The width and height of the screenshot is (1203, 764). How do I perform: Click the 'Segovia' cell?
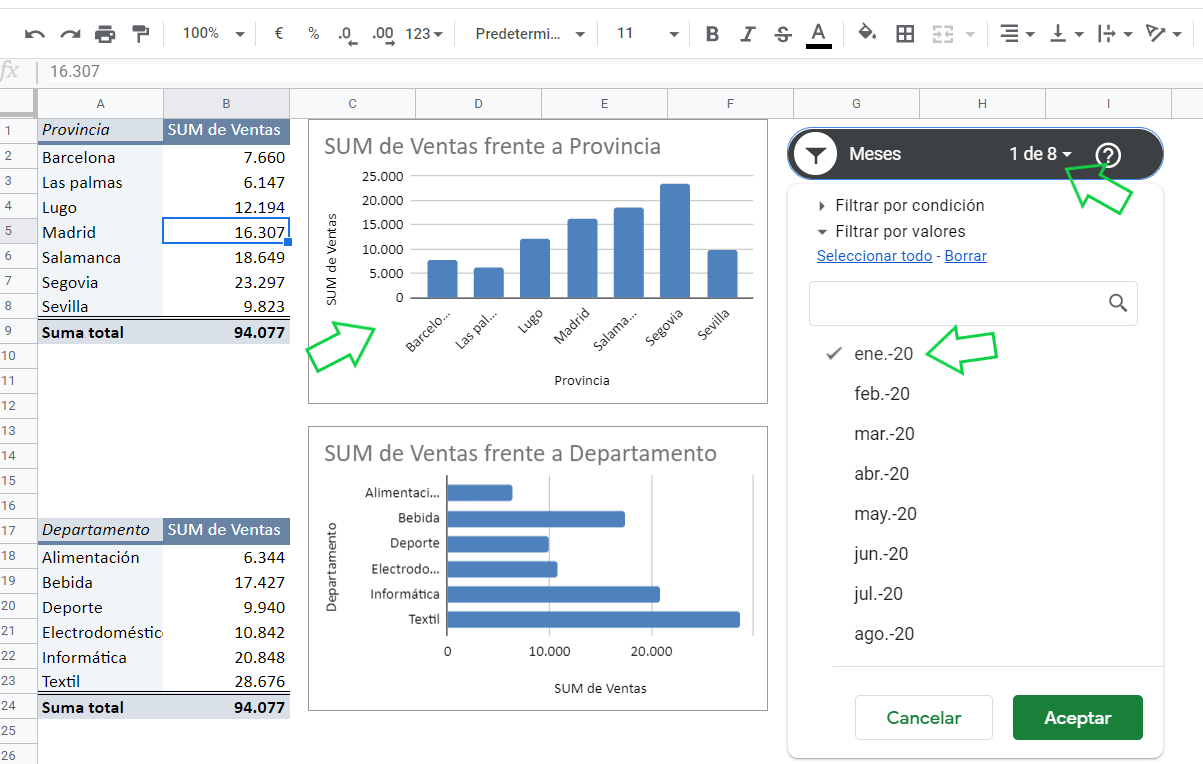click(x=101, y=282)
